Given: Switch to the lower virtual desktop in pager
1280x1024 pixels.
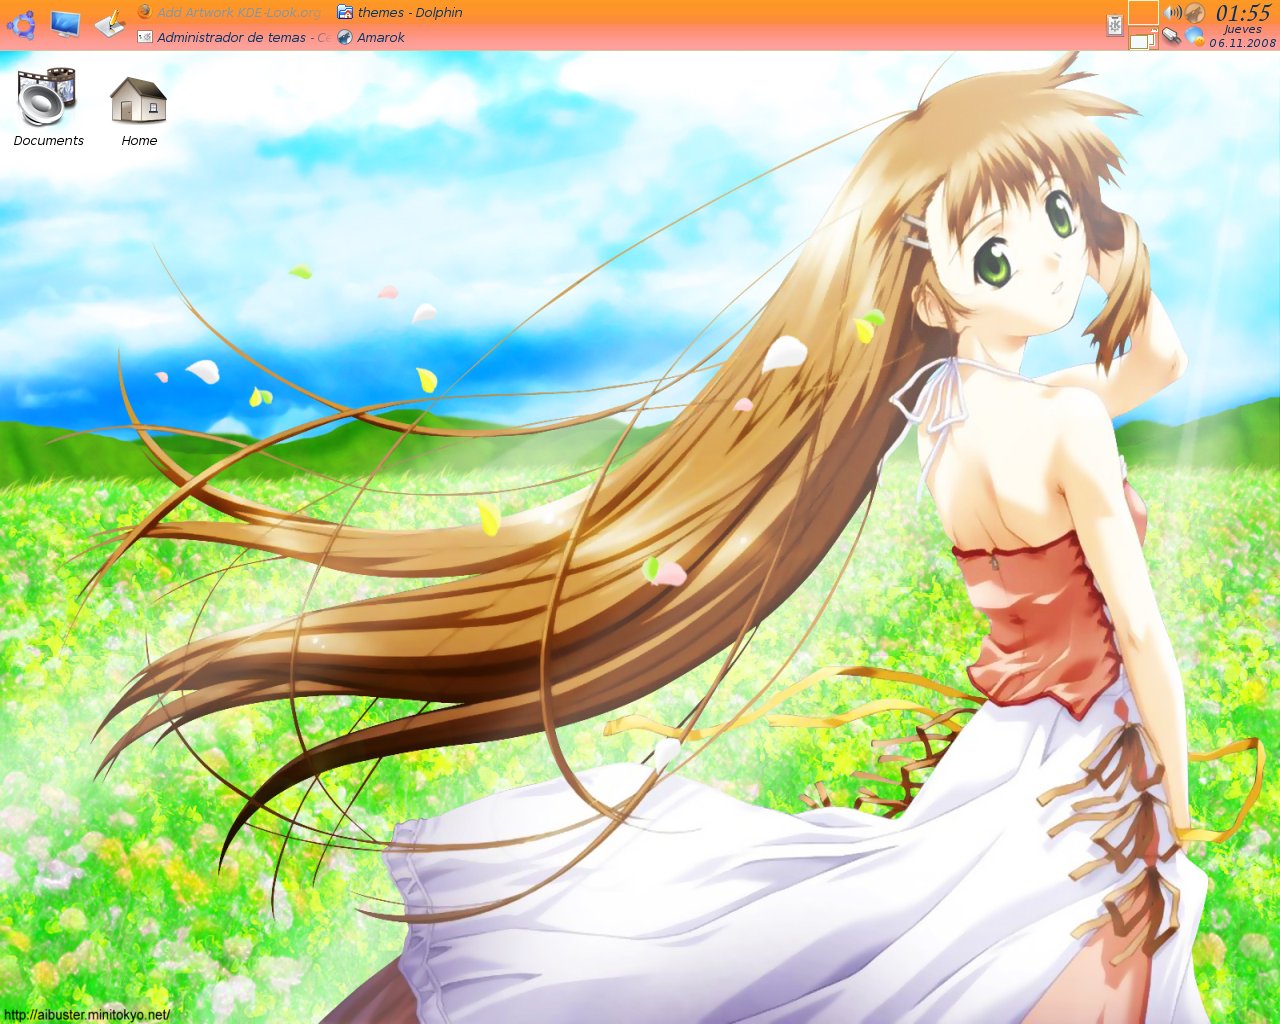Looking at the screenshot, I should [1143, 39].
